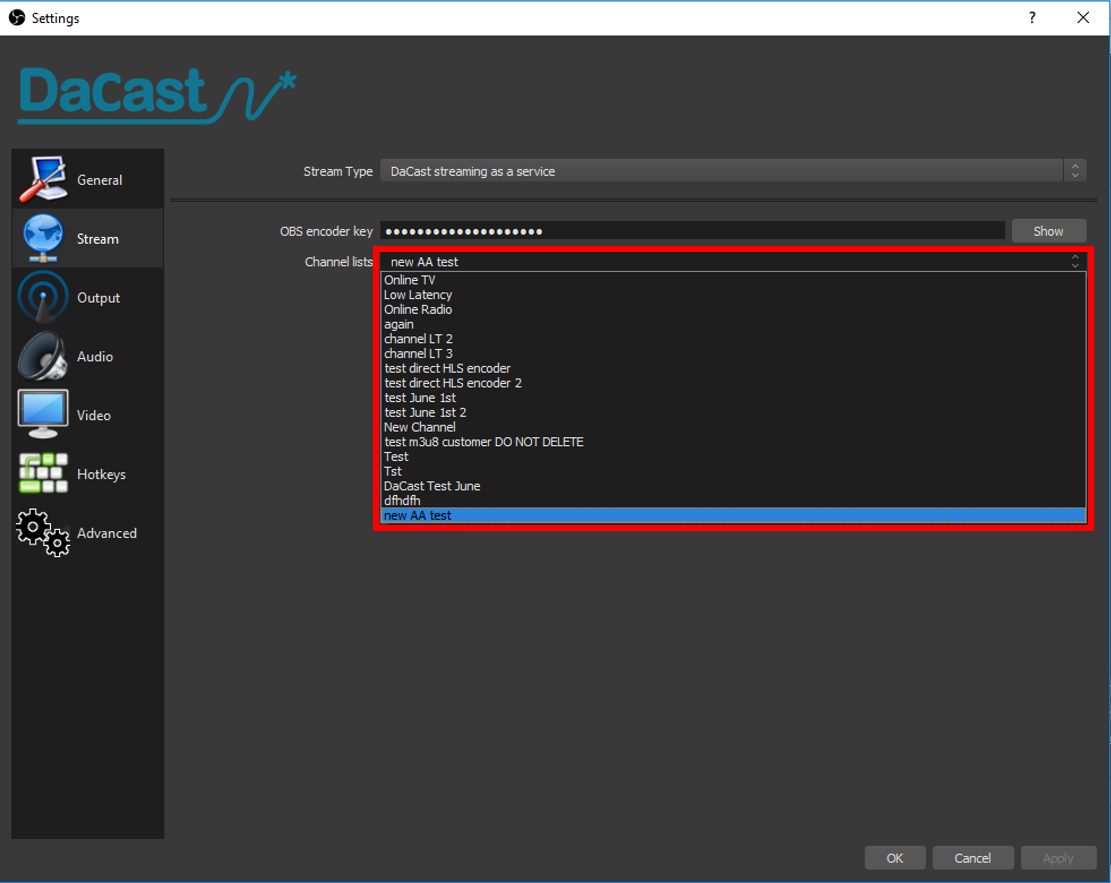Screen dimensions: 1111x883
Task: Select channel LT 3
Action: coord(733,354)
